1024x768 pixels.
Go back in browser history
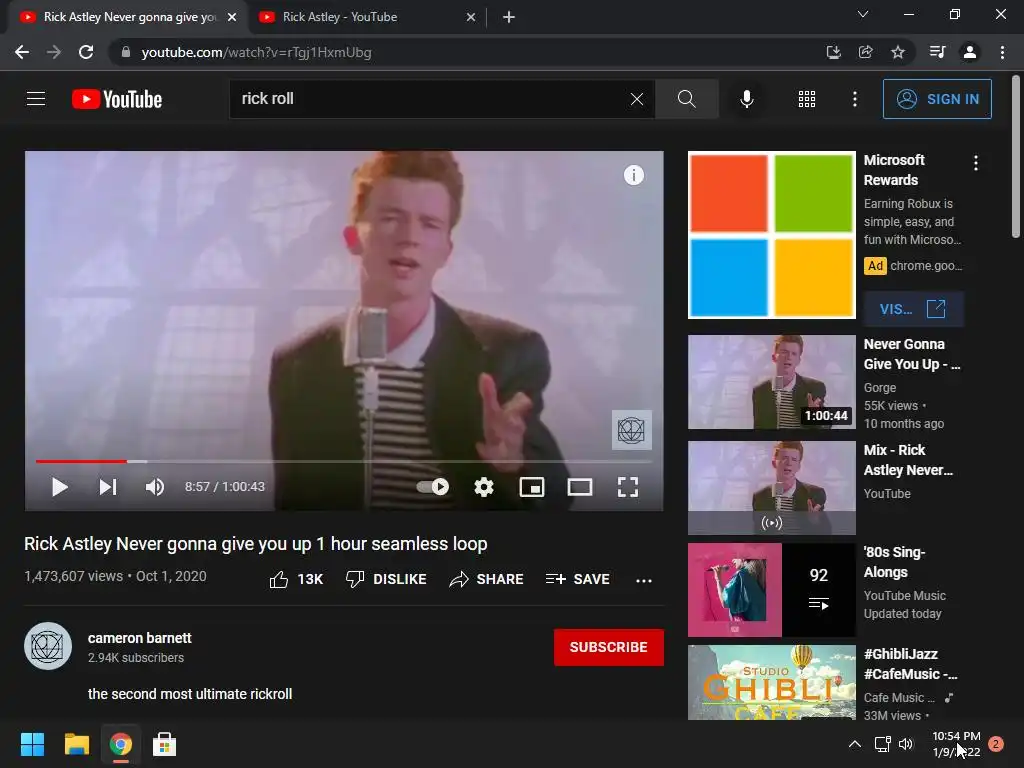click(22, 52)
